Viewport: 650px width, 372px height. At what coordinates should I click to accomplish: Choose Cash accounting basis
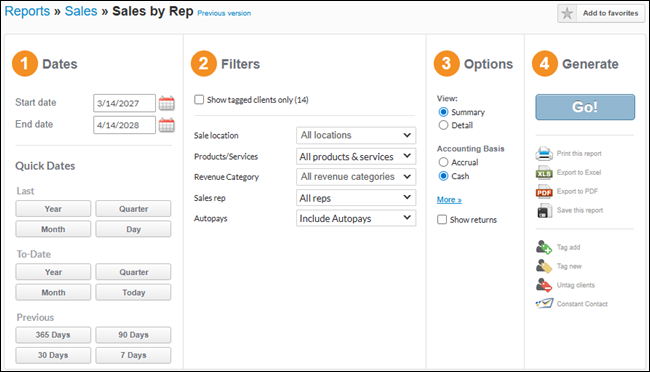click(x=443, y=176)
